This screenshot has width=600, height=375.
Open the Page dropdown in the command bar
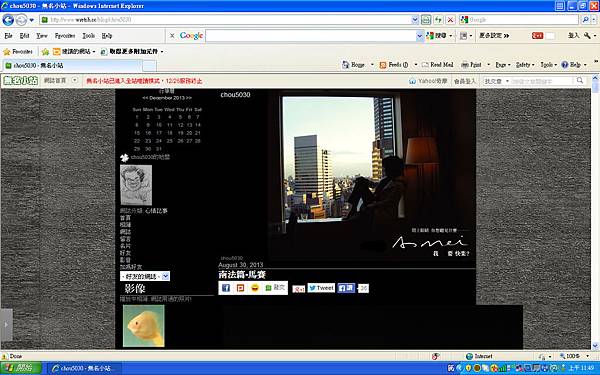tap(502, 65)
